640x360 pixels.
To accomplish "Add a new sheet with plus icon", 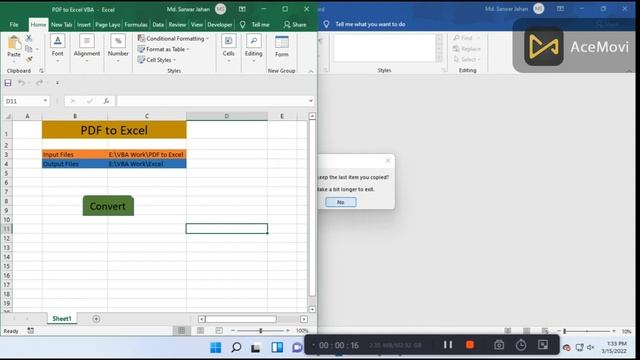I will [96, 319].
